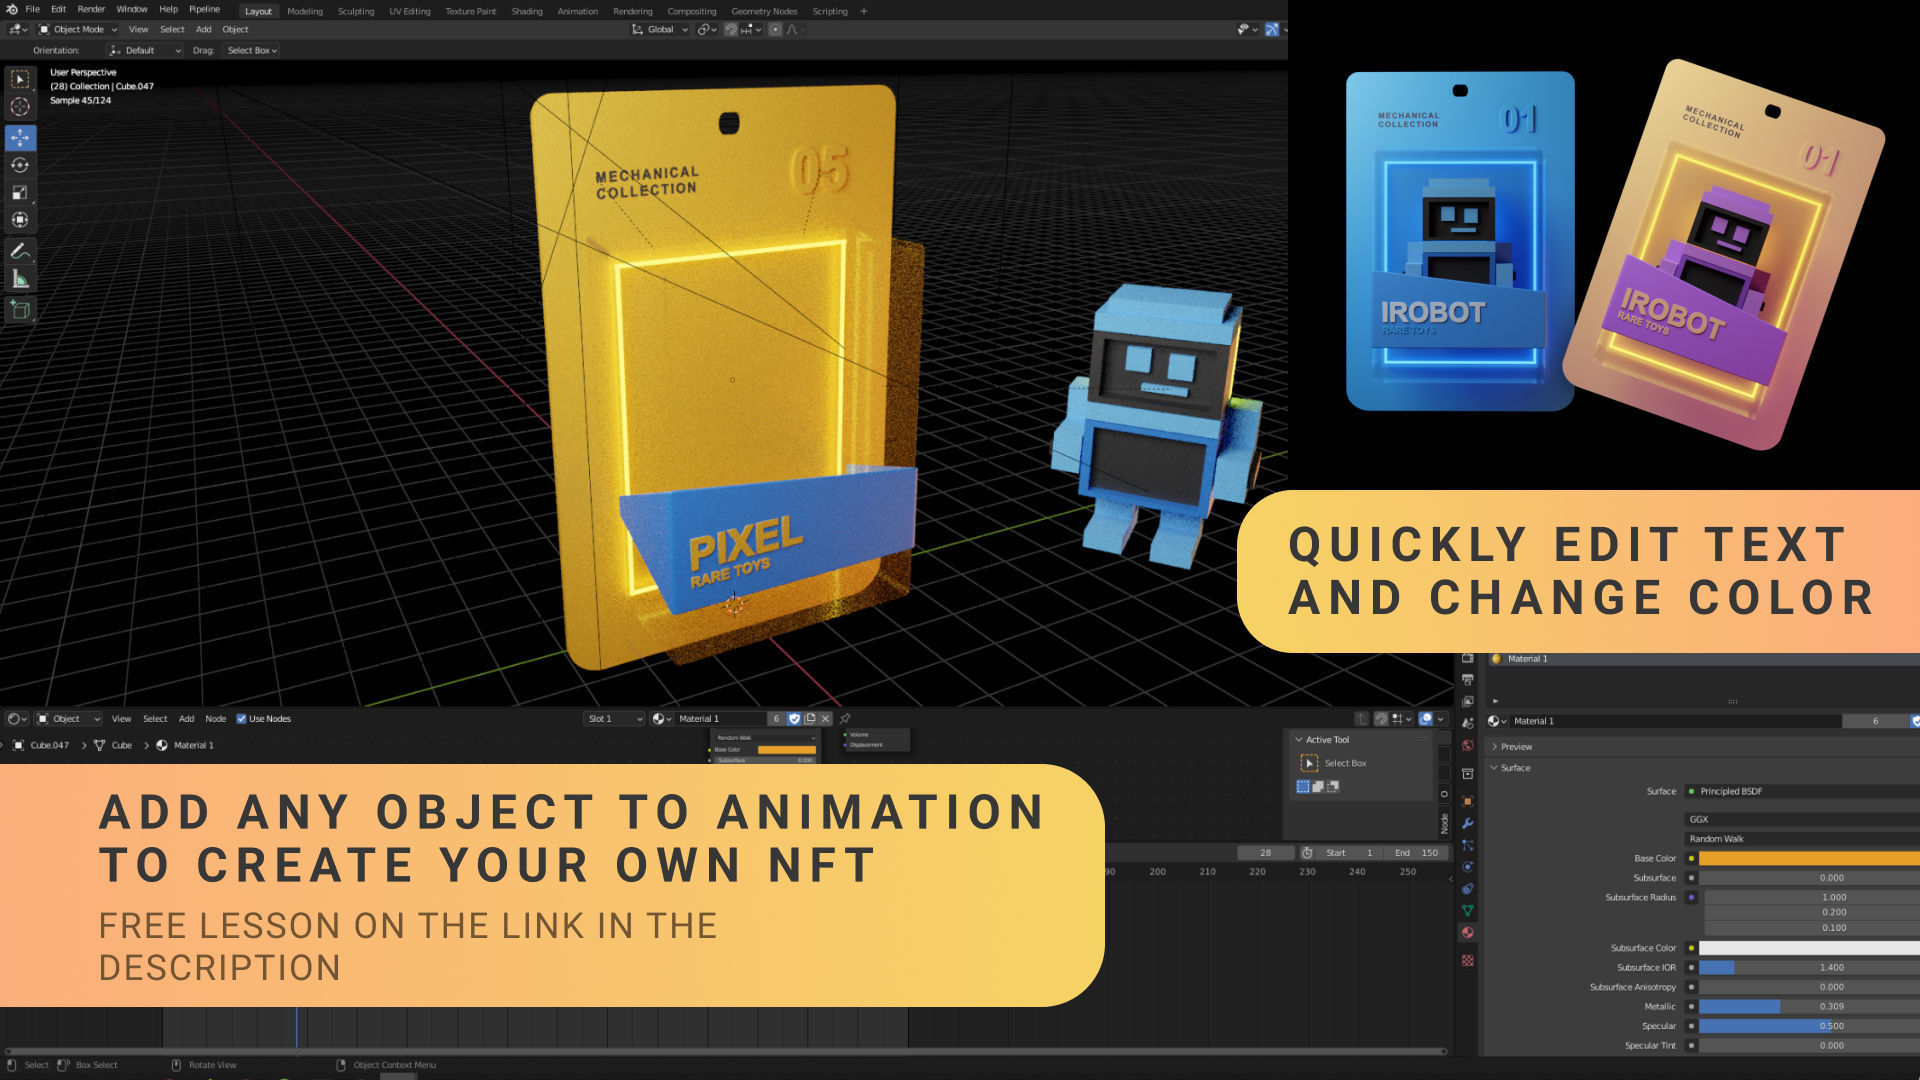Viewport: 1920px width, 1080px height.
Task: Open the Object Data properties tab
Action: pos(1467,911)
